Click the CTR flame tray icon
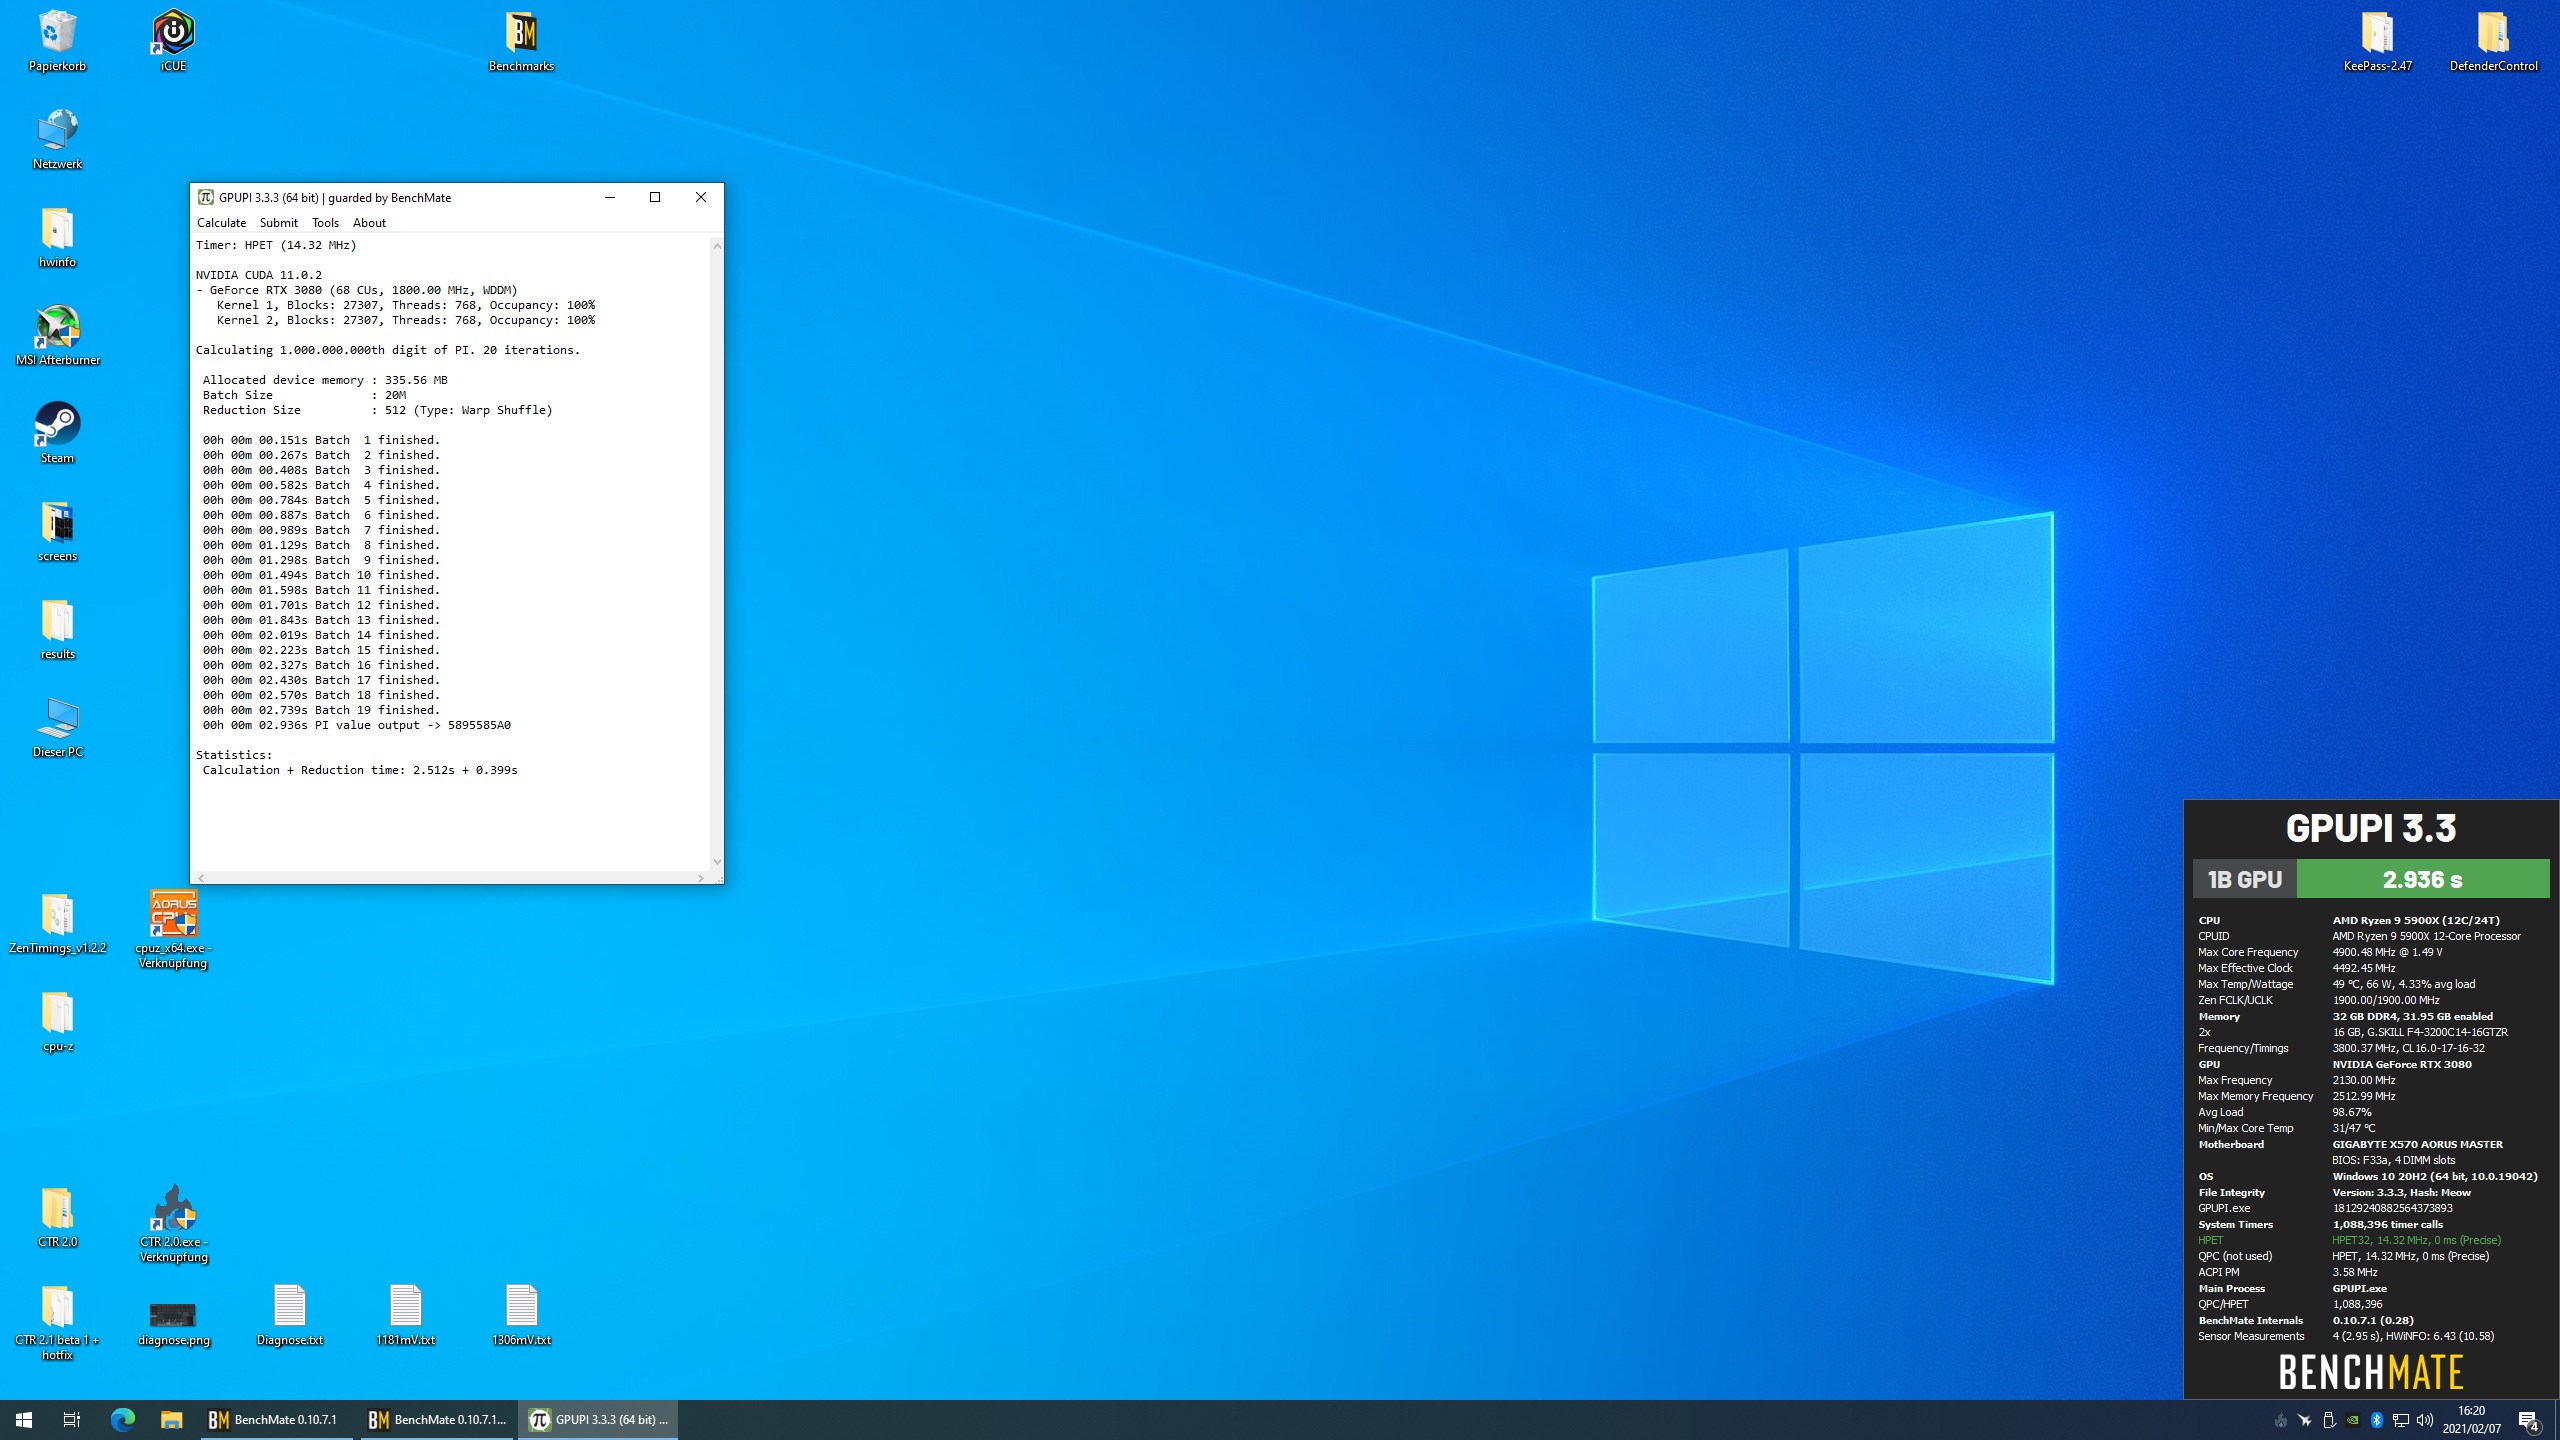Viewport: 2560px width, 1440px height. point(2281,1420)
